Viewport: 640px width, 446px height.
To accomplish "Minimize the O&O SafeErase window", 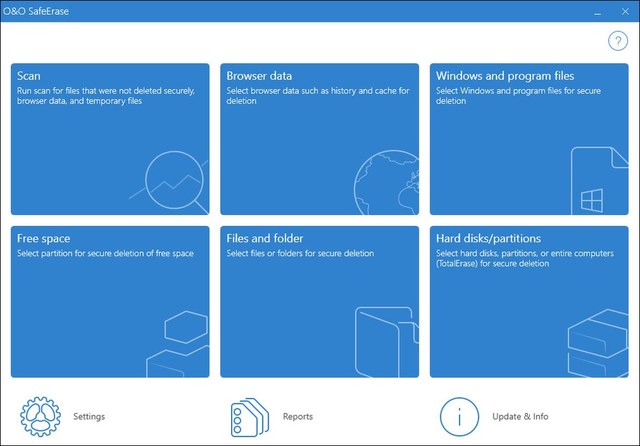I will 598,11.
